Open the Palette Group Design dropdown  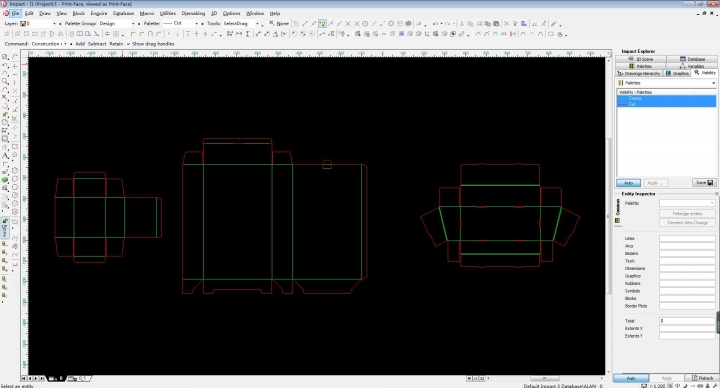coord(117,23)
